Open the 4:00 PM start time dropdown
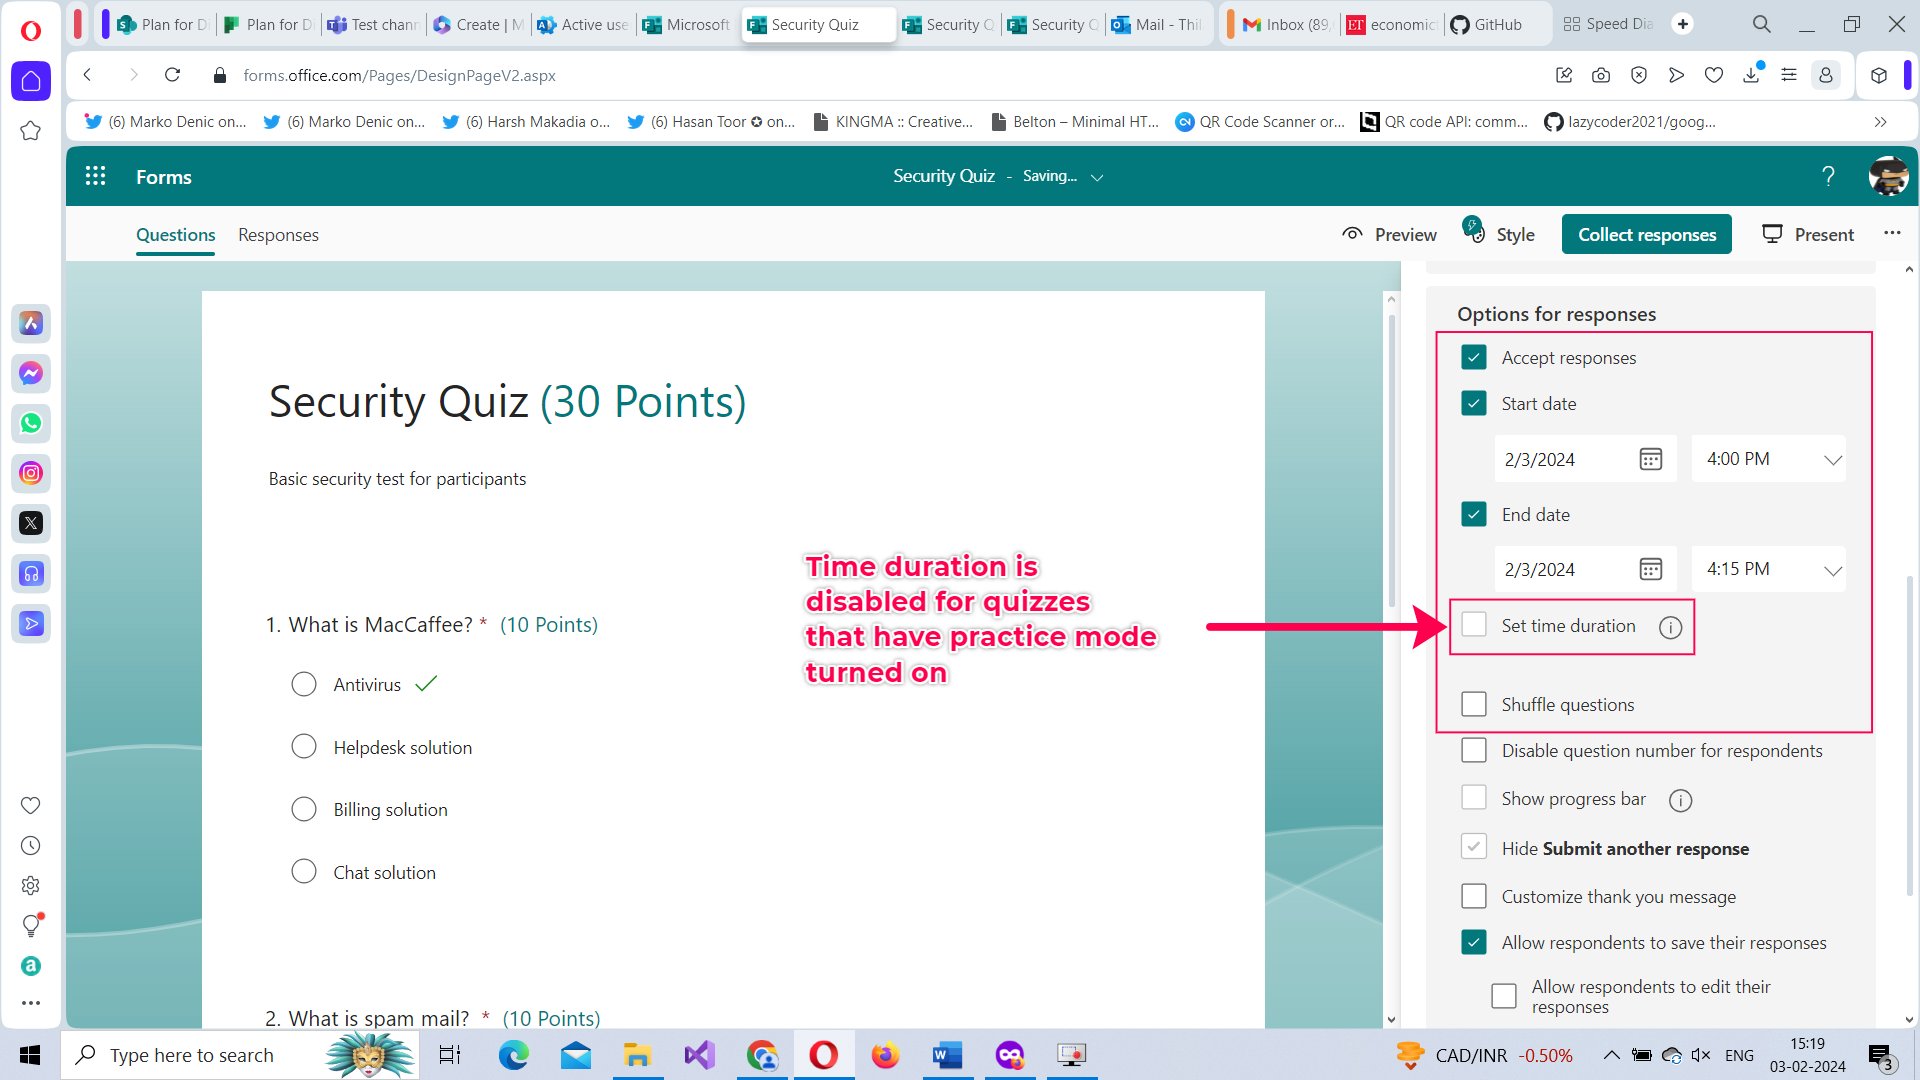The image size is (1920, 1080). click(x=1768, y=459)
